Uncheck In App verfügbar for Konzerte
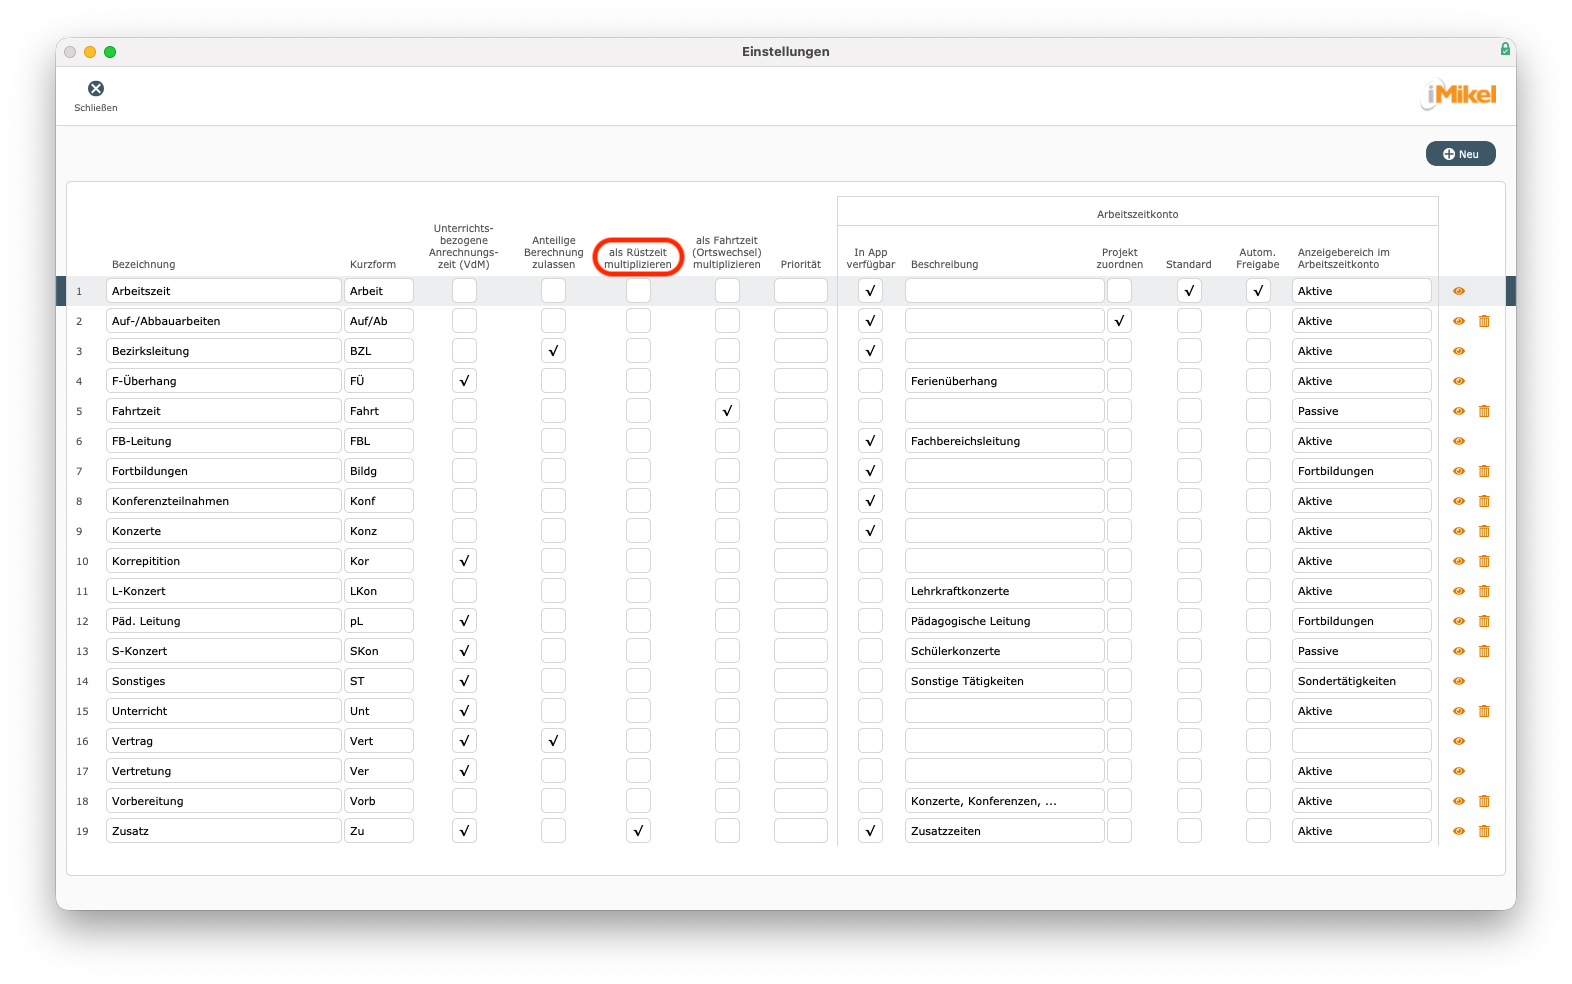Image resolution: width=1572 pixels, height=984 pixels. point(870,531)
